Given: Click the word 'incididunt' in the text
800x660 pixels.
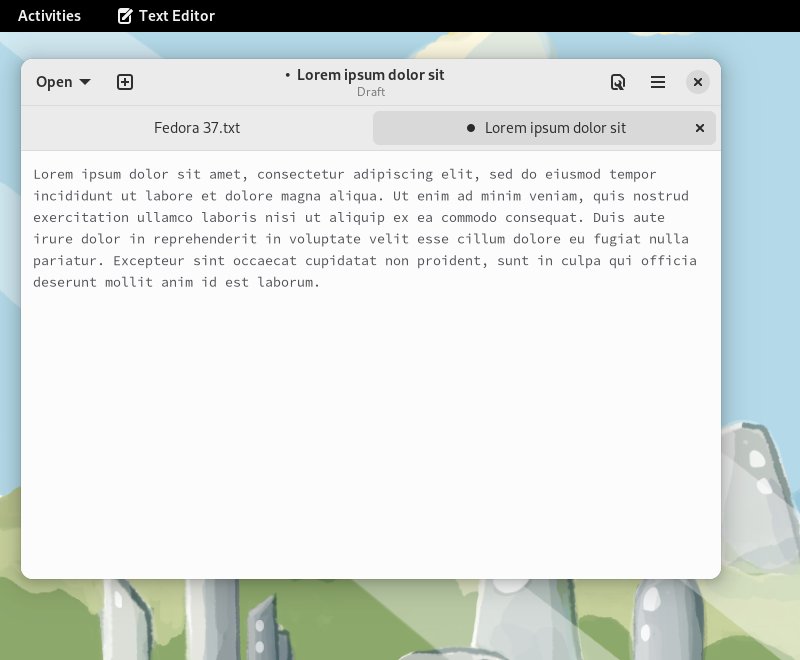Looking at the screenshot, I should 73,196.
